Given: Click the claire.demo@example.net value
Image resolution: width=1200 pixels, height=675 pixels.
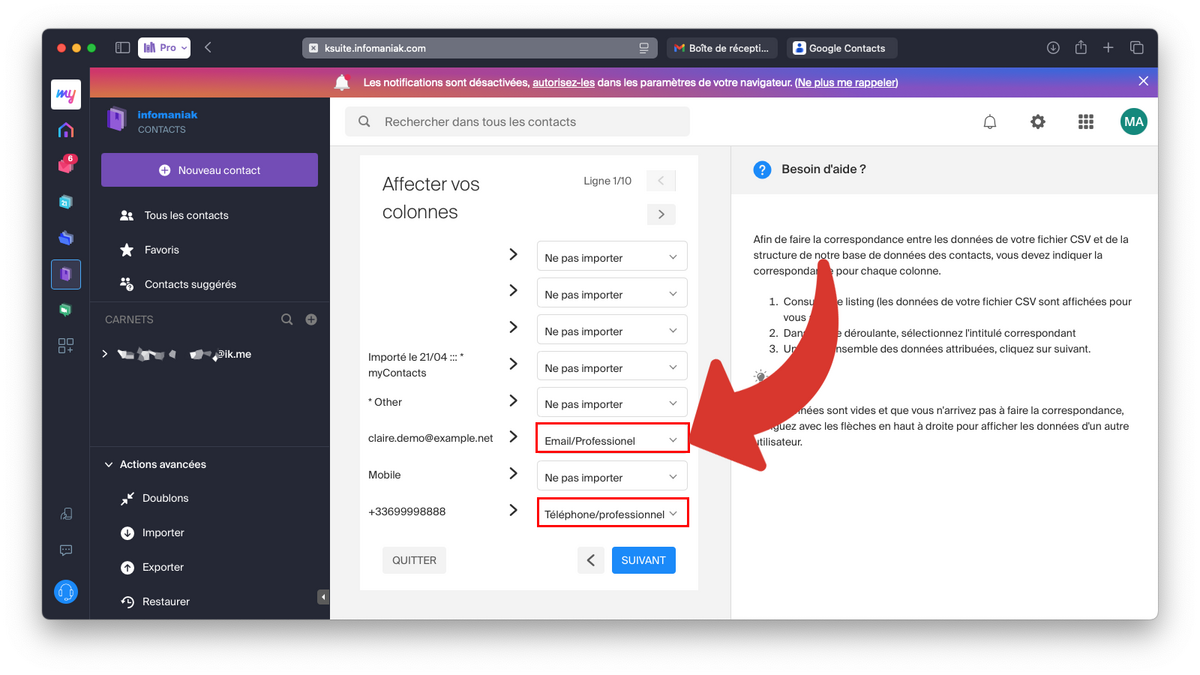Looking at the screenshot, I should [x=431, y=438].
